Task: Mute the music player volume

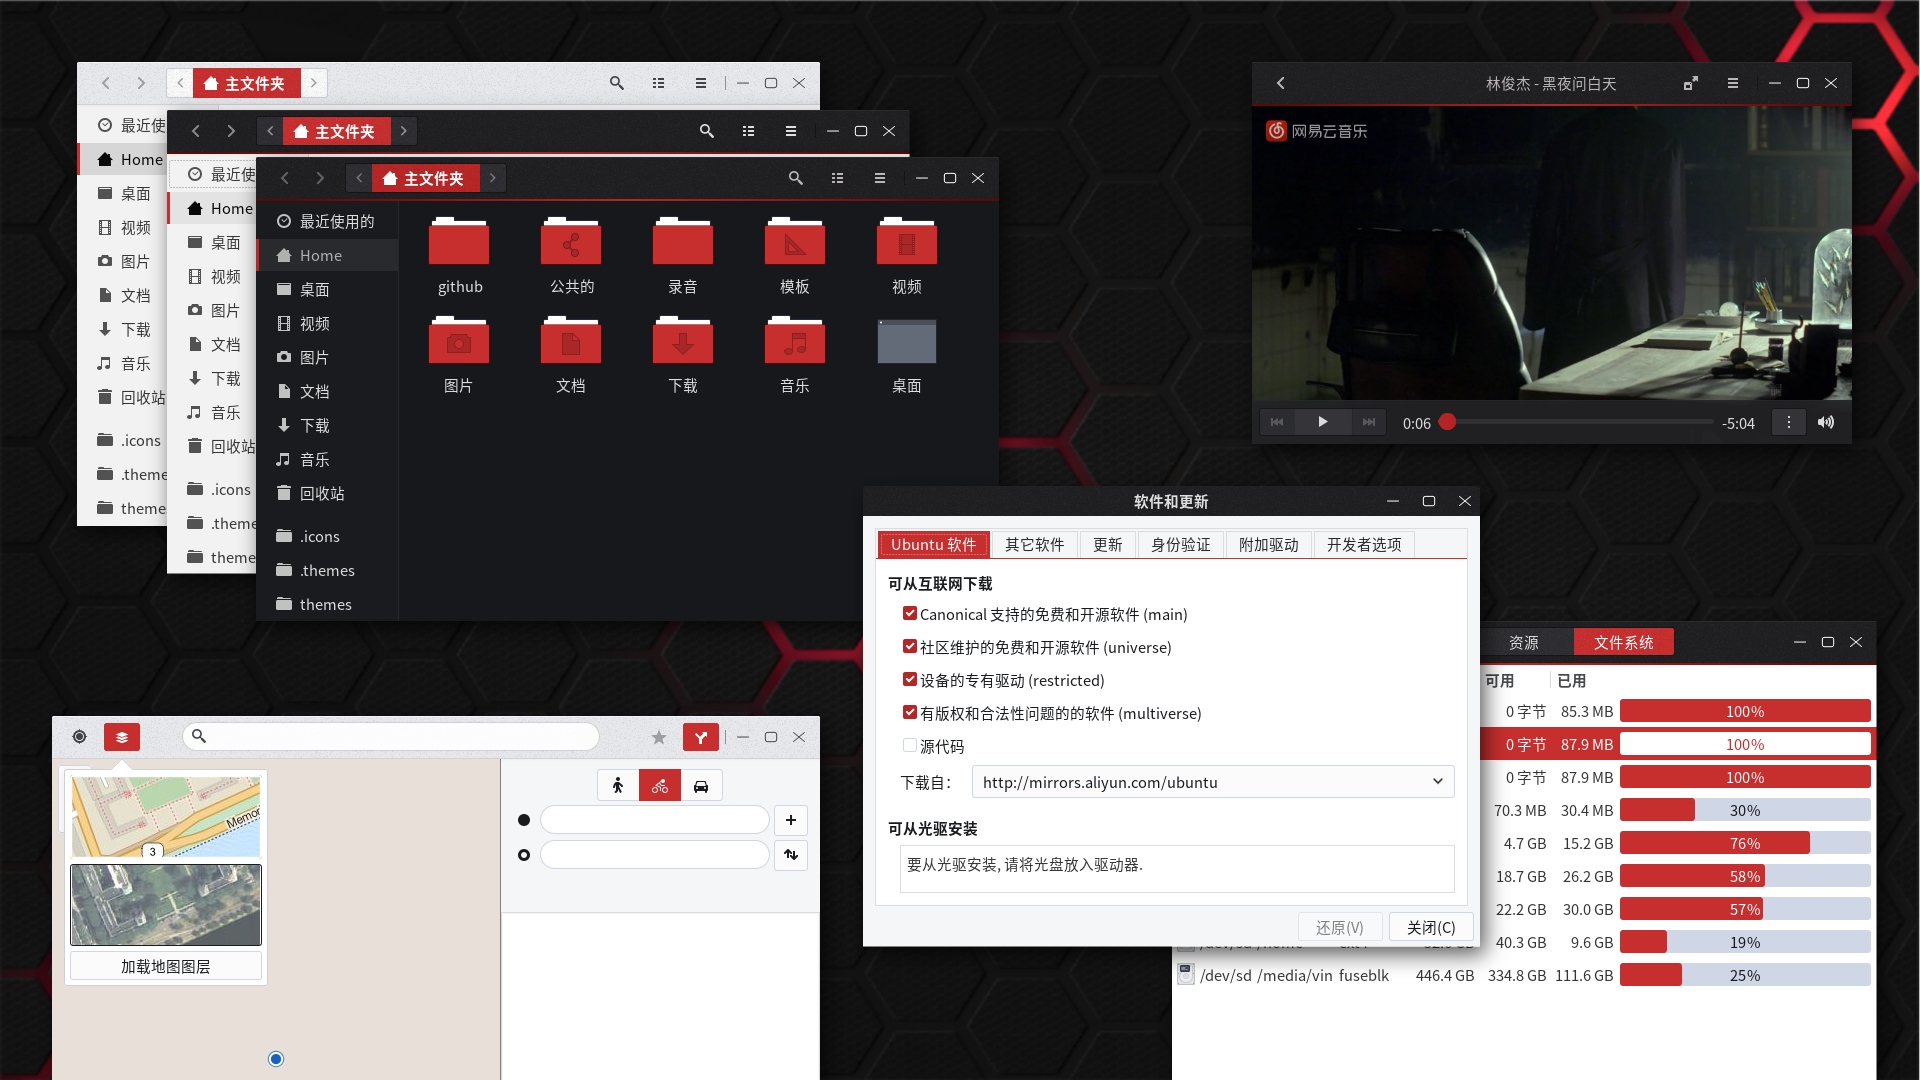Action: [x=1826, y=422]
